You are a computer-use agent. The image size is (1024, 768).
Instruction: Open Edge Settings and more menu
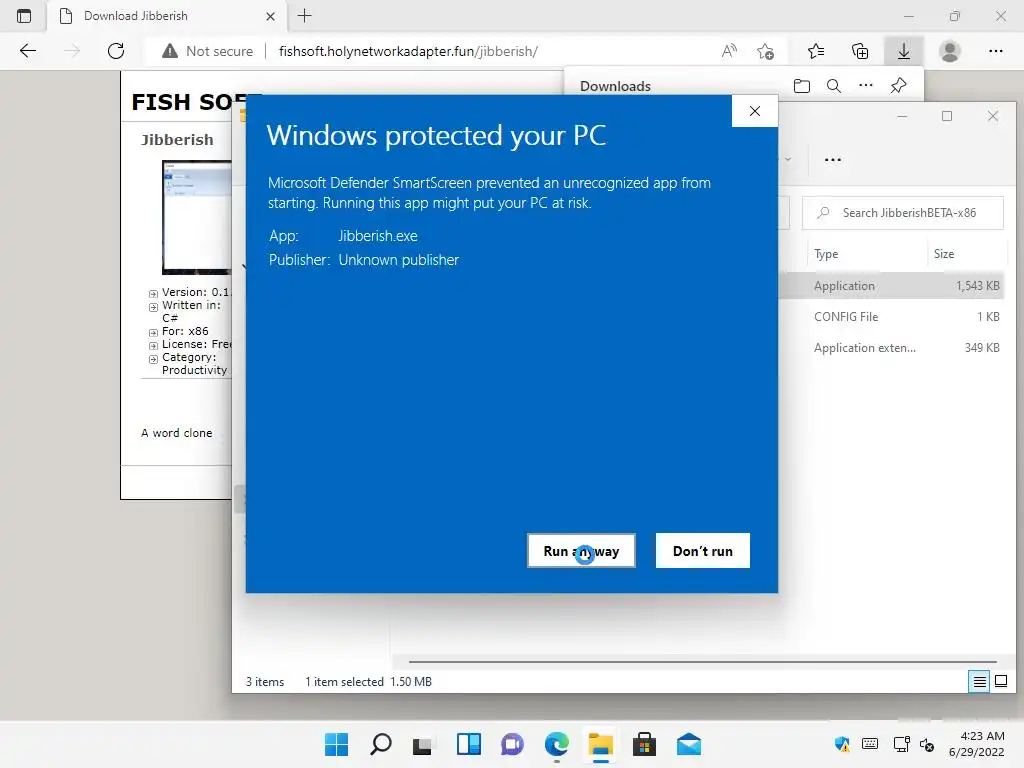pyautogui.click(x=995, y=51)
